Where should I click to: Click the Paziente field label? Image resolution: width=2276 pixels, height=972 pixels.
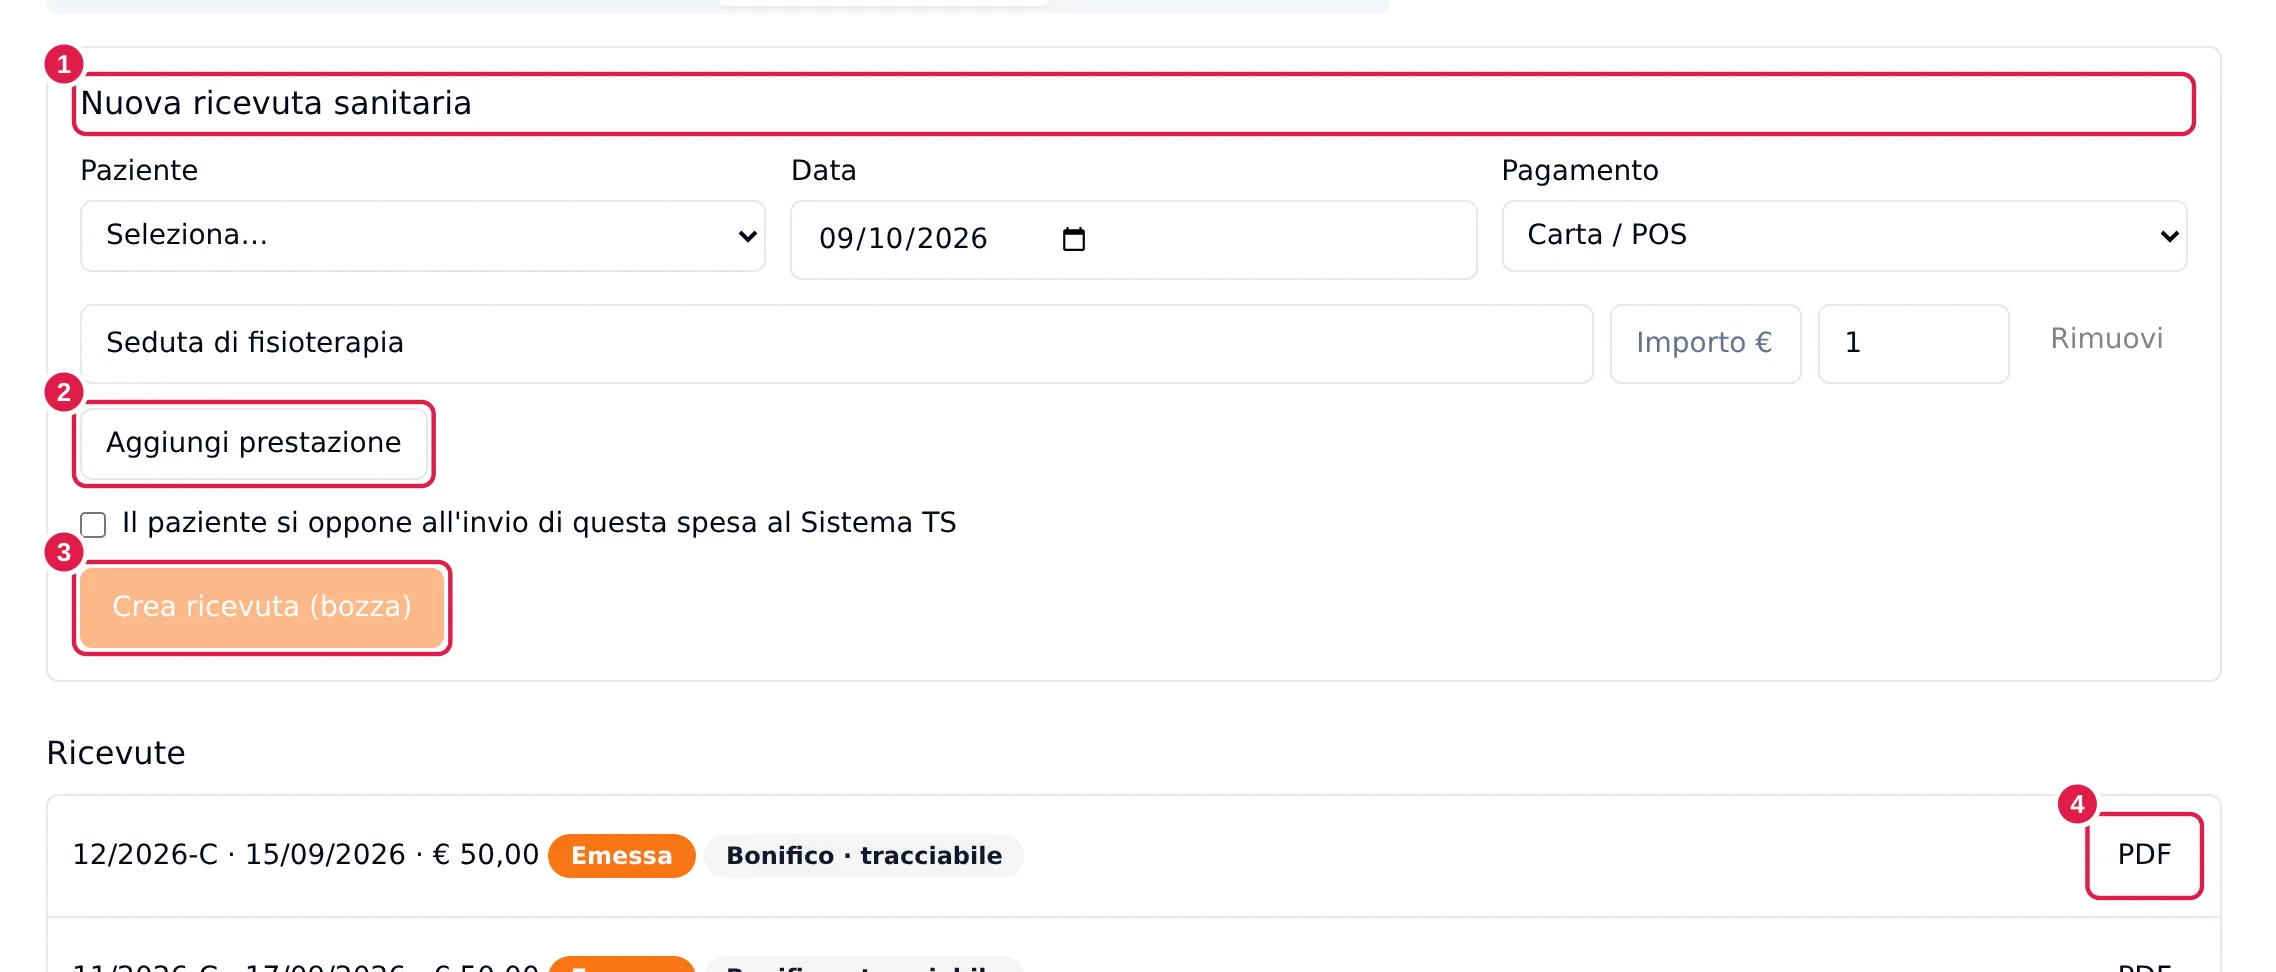click(139, 171)
